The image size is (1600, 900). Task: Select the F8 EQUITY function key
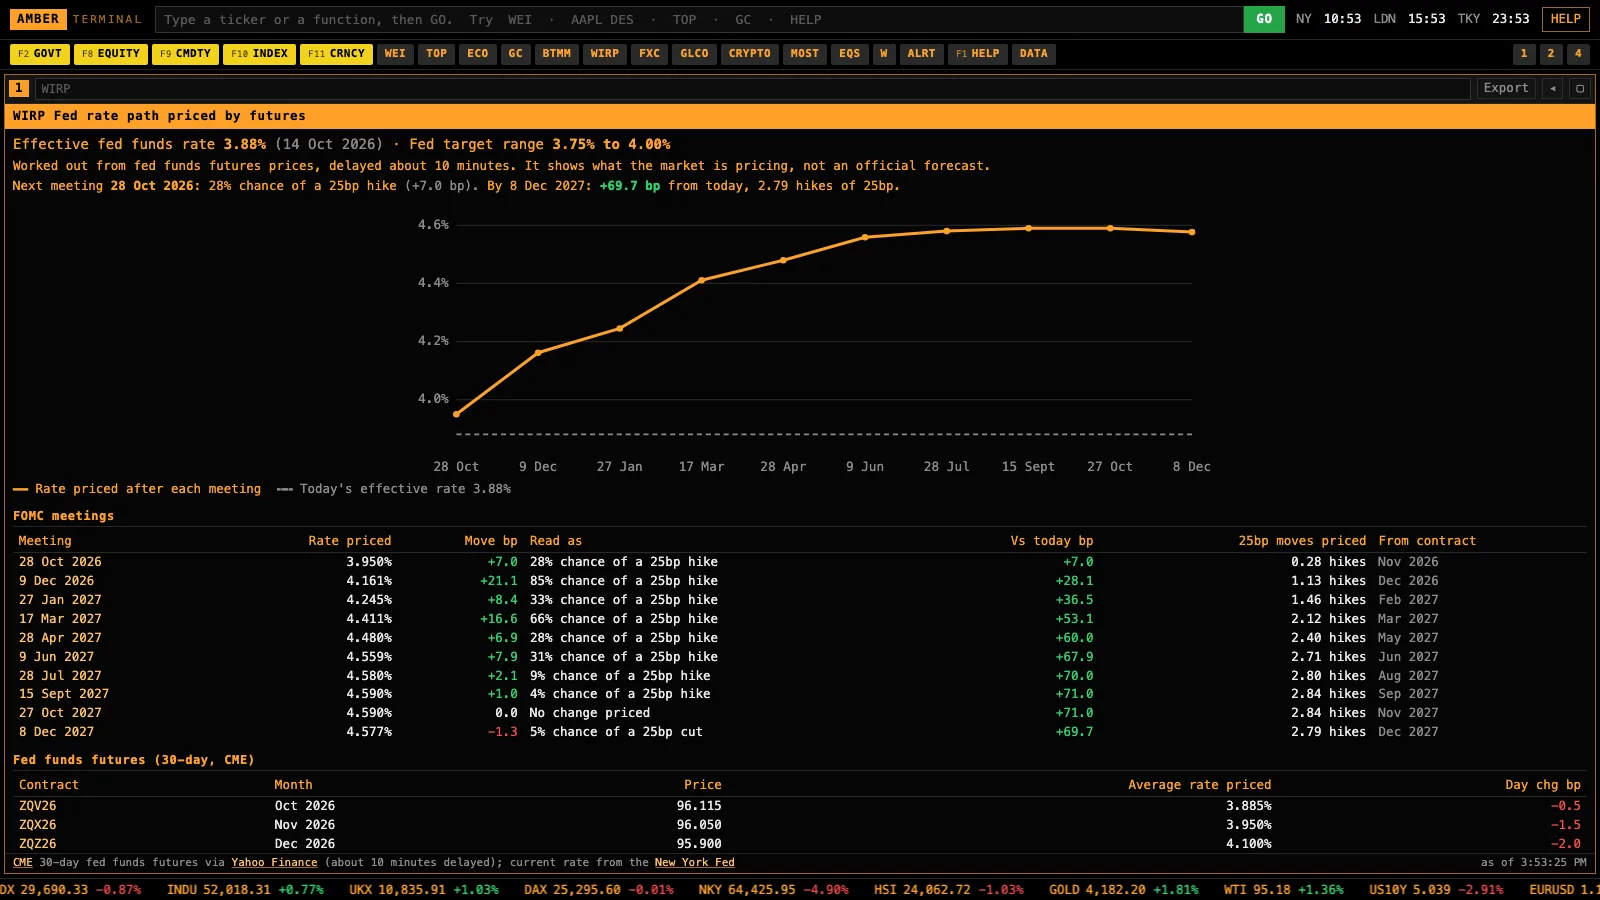(x=111, y=54)
